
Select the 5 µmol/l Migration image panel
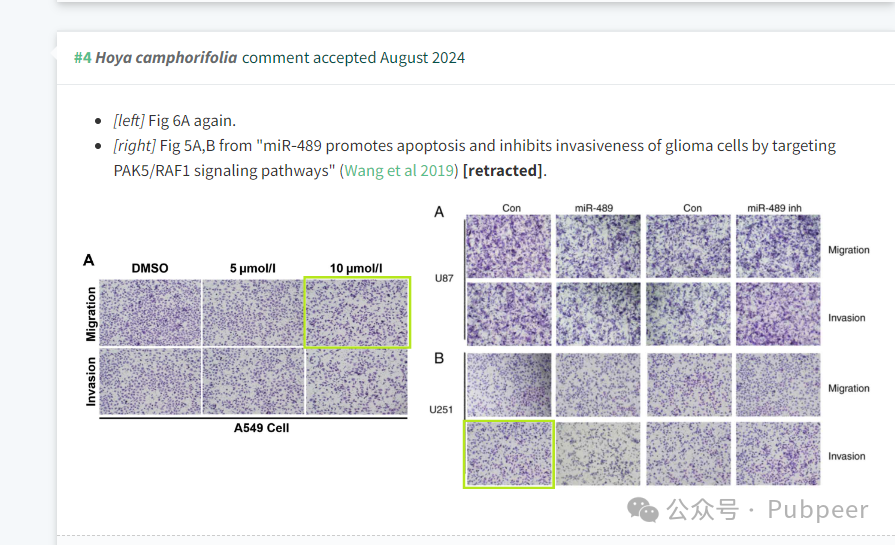253,312
